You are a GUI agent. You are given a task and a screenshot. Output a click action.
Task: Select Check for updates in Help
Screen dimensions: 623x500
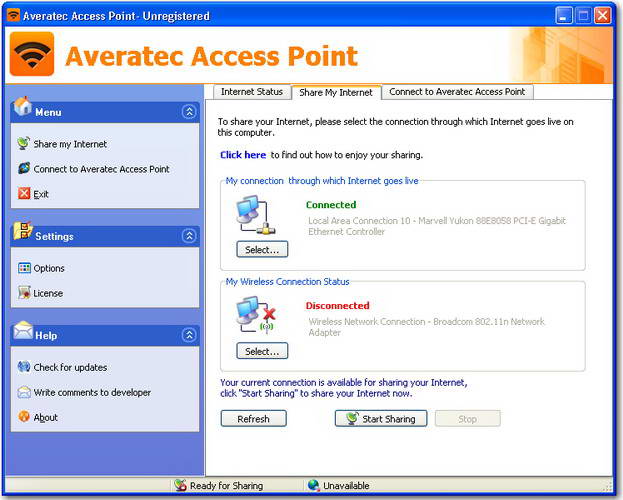(x=70, y=367)
